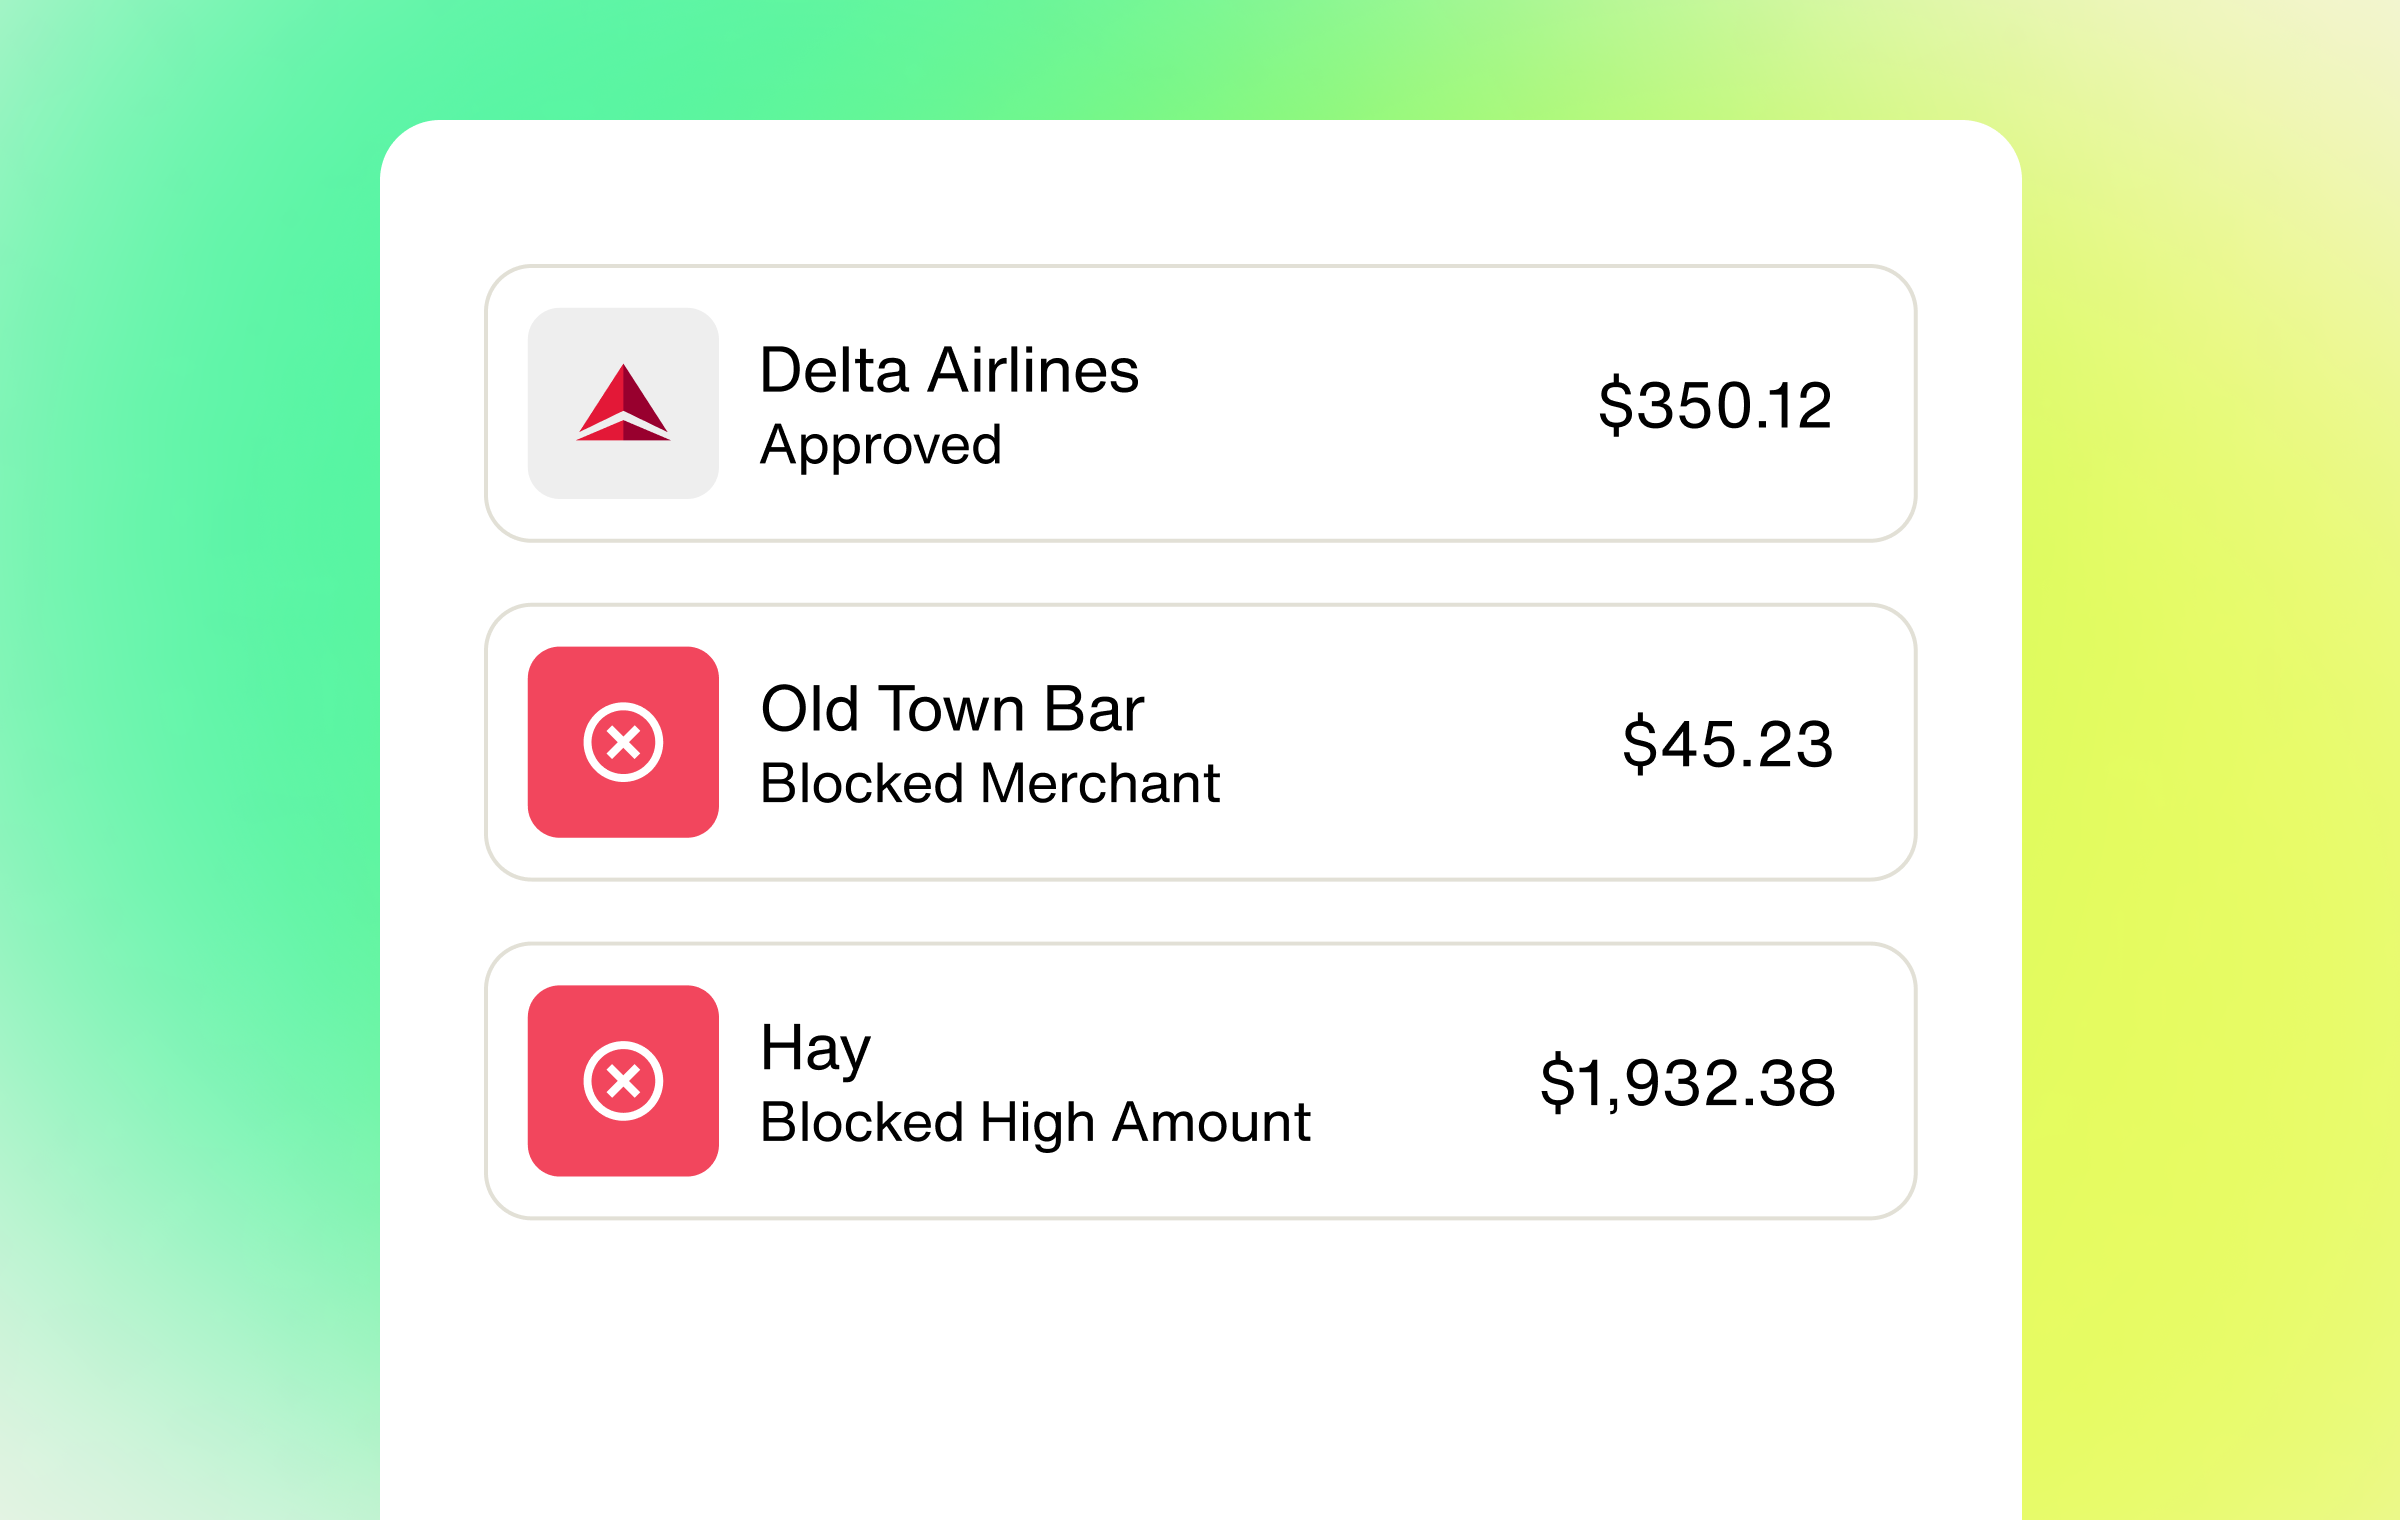Click the green gradient background left of panel
The height and width of the screenshot is (1520, 2400).
(190, 760)
